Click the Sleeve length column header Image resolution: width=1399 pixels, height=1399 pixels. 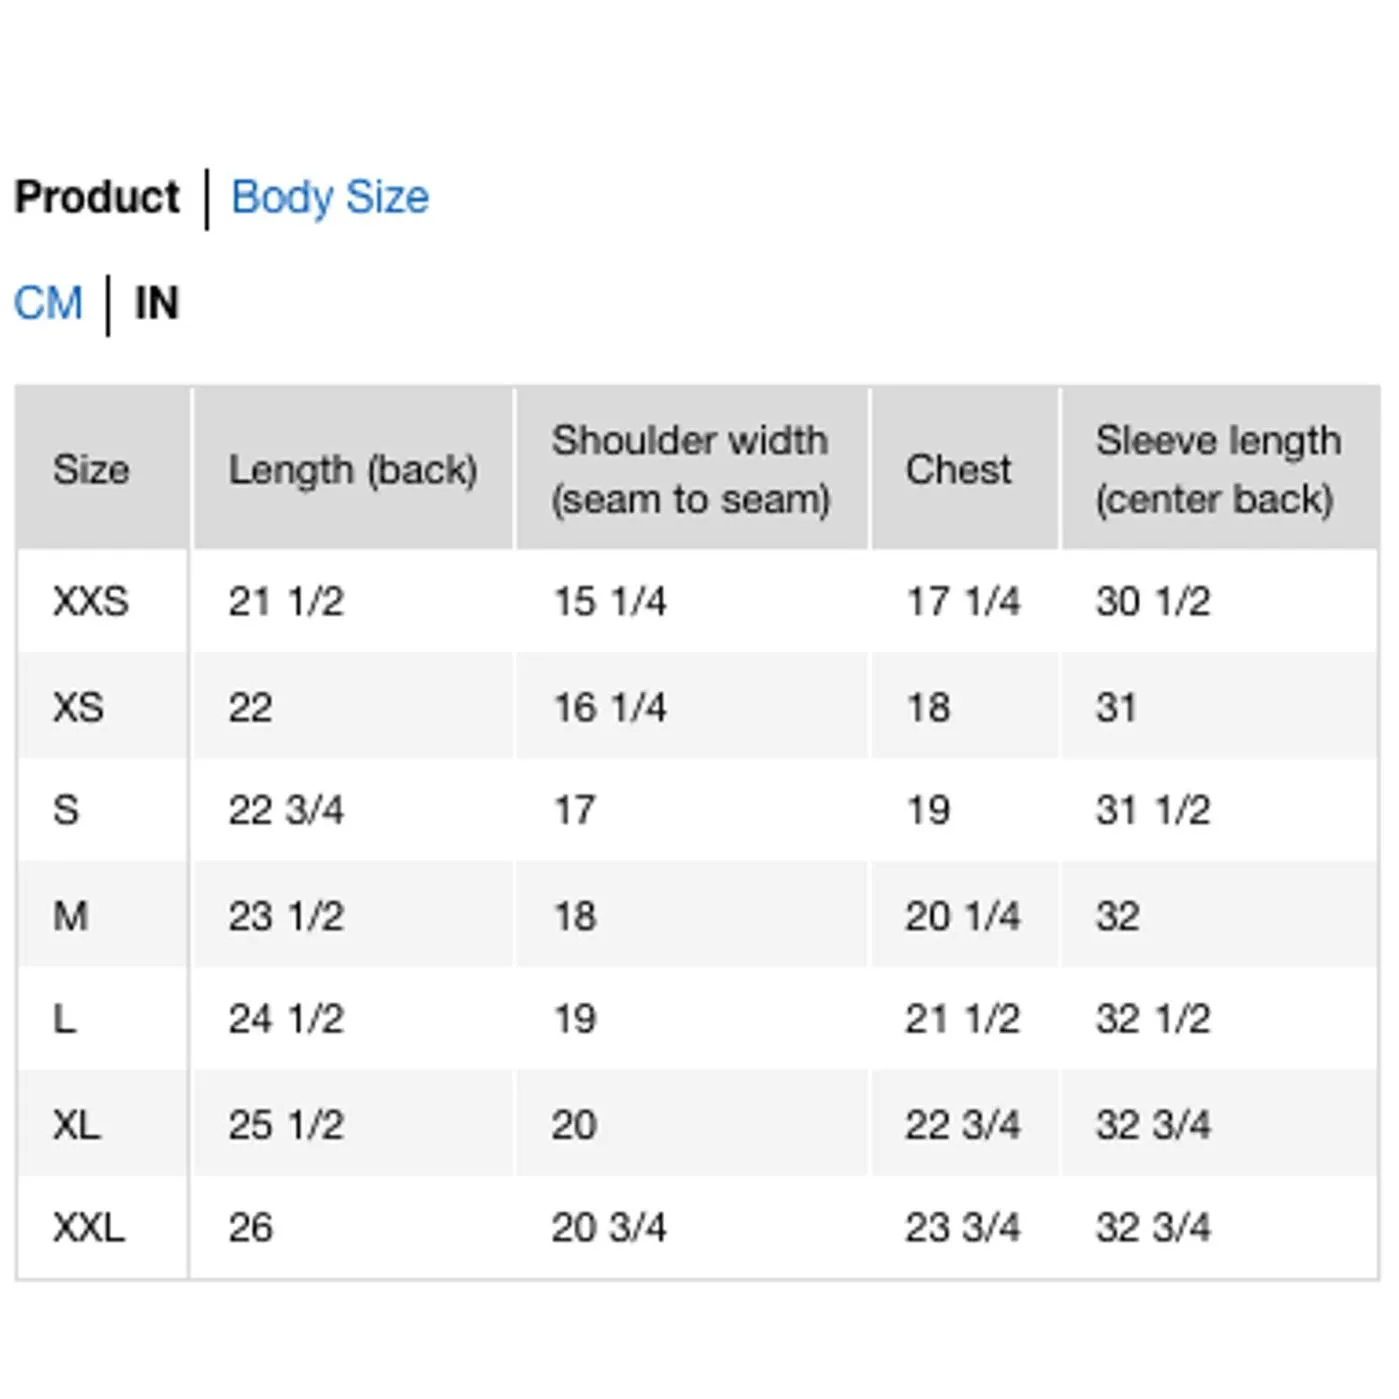point(1217,469)
